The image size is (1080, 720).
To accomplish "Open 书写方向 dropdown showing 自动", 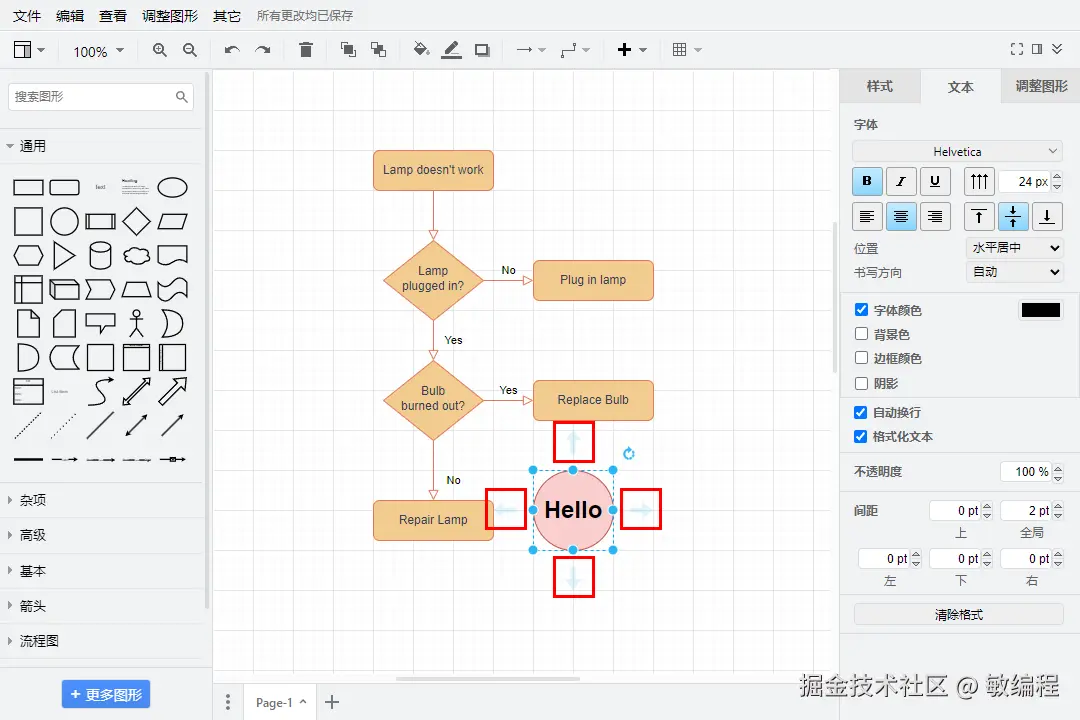I will [1015, 272].
